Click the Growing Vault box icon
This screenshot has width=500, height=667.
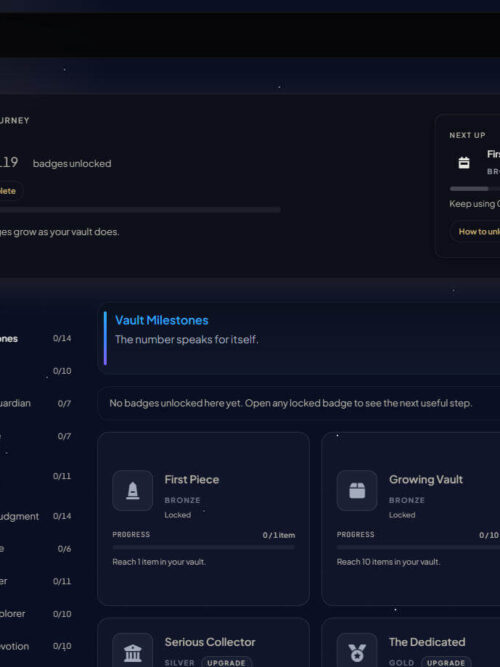[357, 490]
